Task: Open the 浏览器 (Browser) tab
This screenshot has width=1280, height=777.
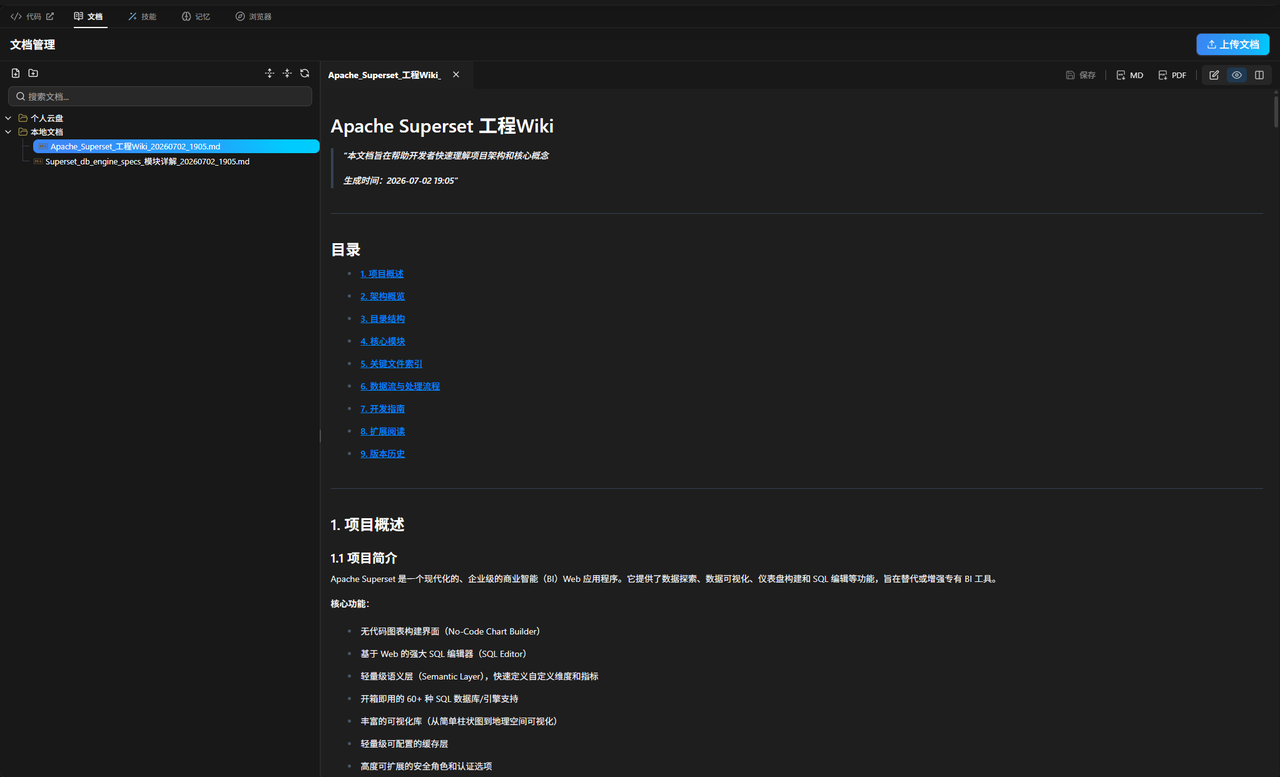Action: pyautogui.click(x=254, y=17)
